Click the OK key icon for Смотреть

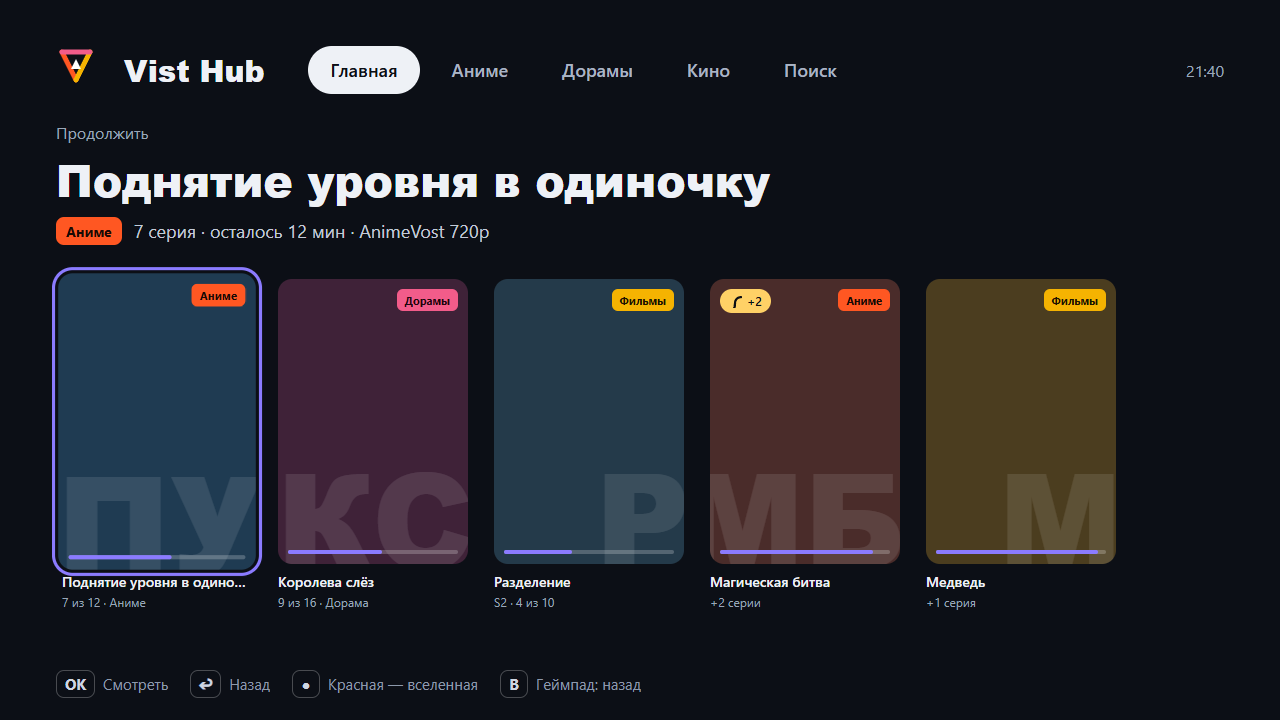75,685
